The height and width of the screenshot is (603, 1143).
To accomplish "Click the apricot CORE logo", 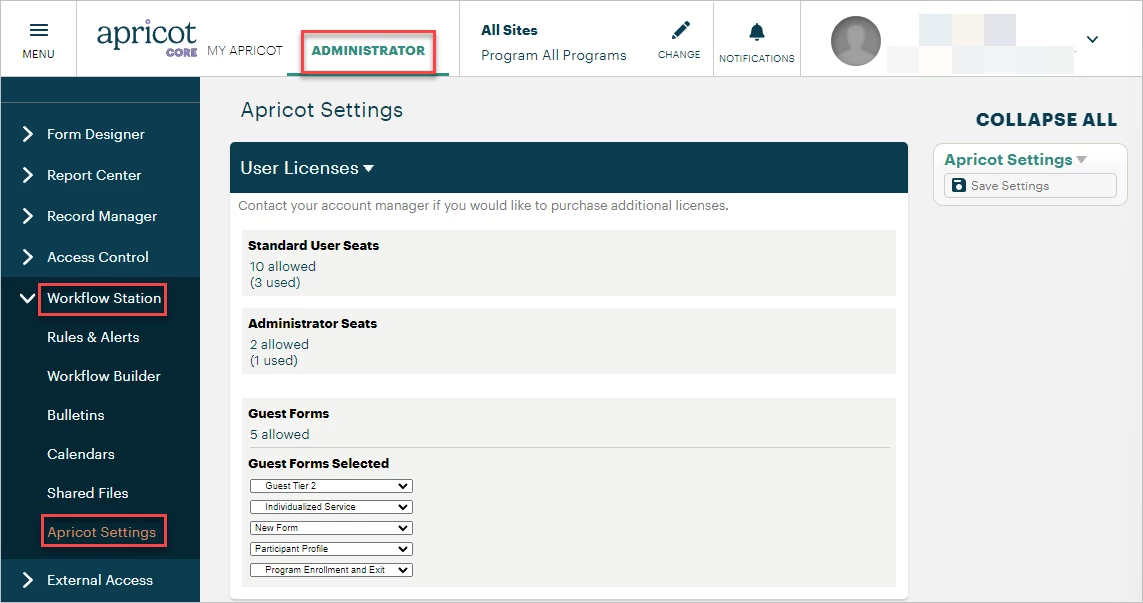I will [x=147, y=39].
